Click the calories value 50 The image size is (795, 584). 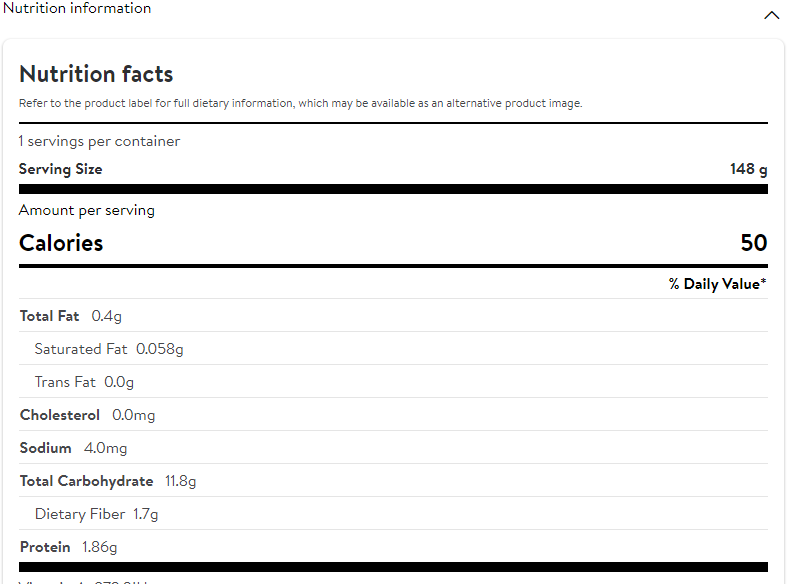coord(753,243)
